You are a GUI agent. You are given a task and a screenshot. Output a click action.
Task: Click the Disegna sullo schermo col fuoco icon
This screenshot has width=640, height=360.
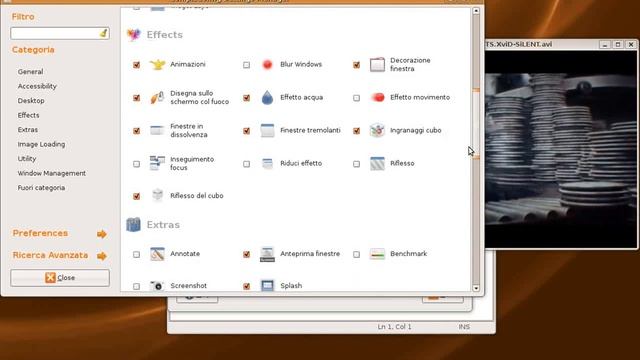(x=157, y=98)
